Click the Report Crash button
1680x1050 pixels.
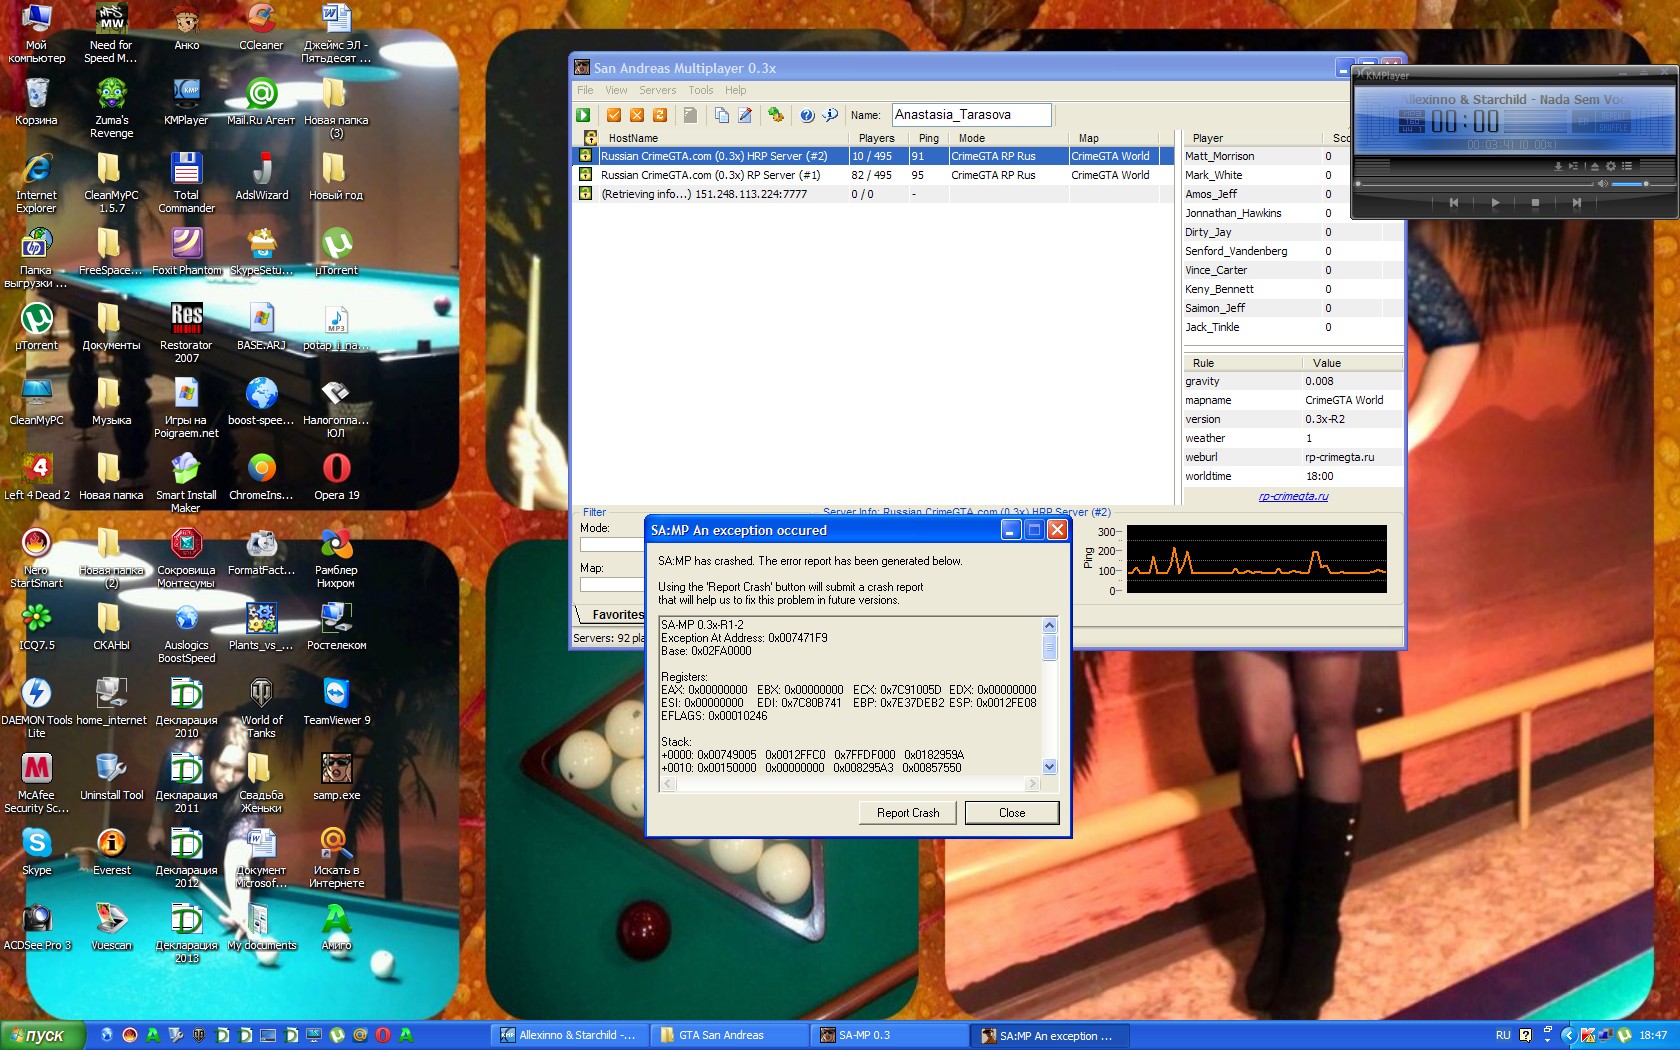point(908,813)
